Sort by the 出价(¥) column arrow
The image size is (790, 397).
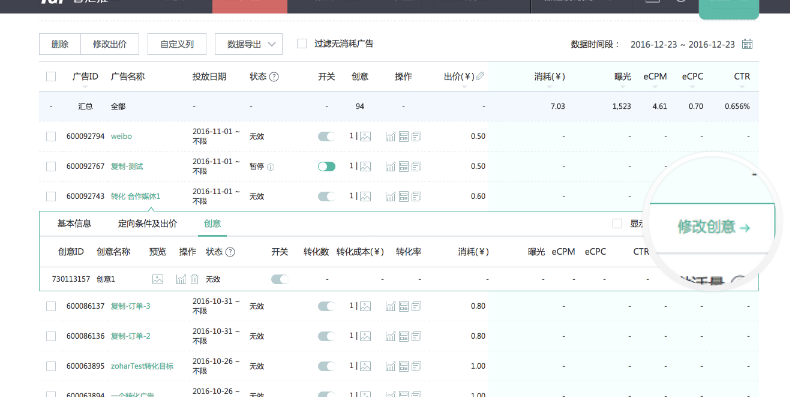tap(464, 87)
